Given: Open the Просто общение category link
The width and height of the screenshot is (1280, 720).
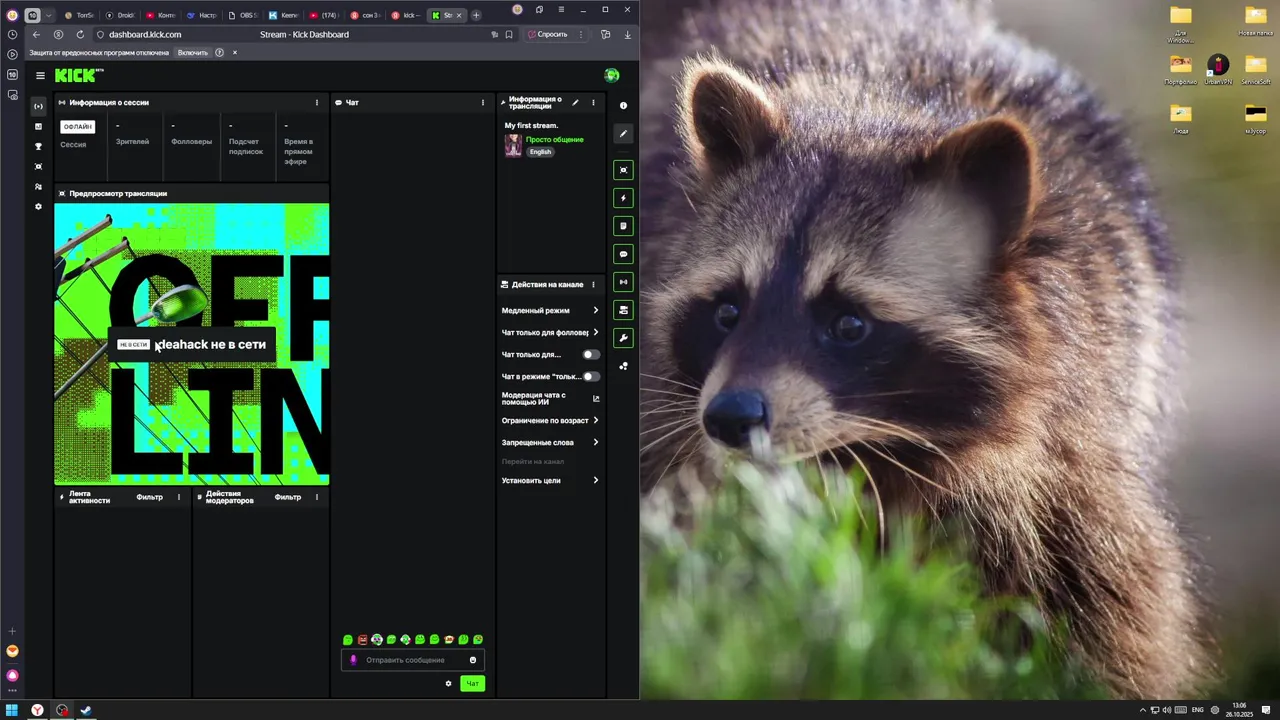Looking at the screenshot, I should (x=554, y=139).
